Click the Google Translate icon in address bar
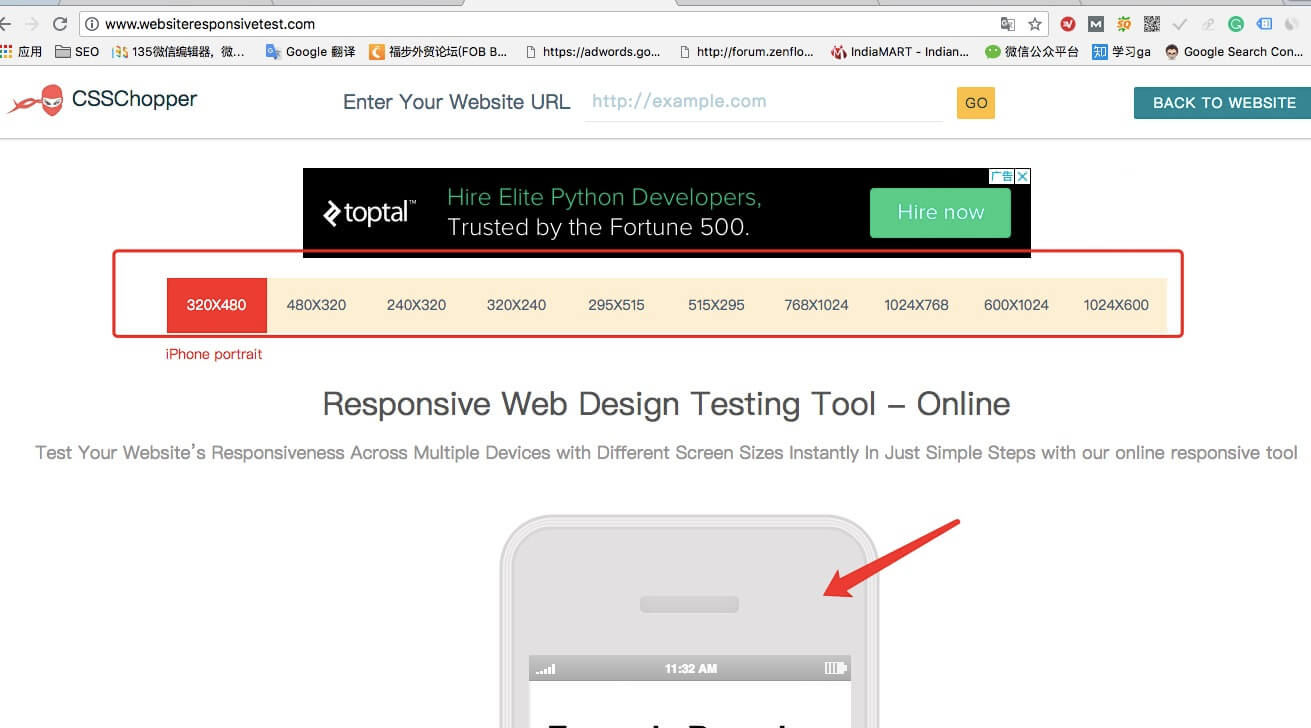 tap(1008, 24)
